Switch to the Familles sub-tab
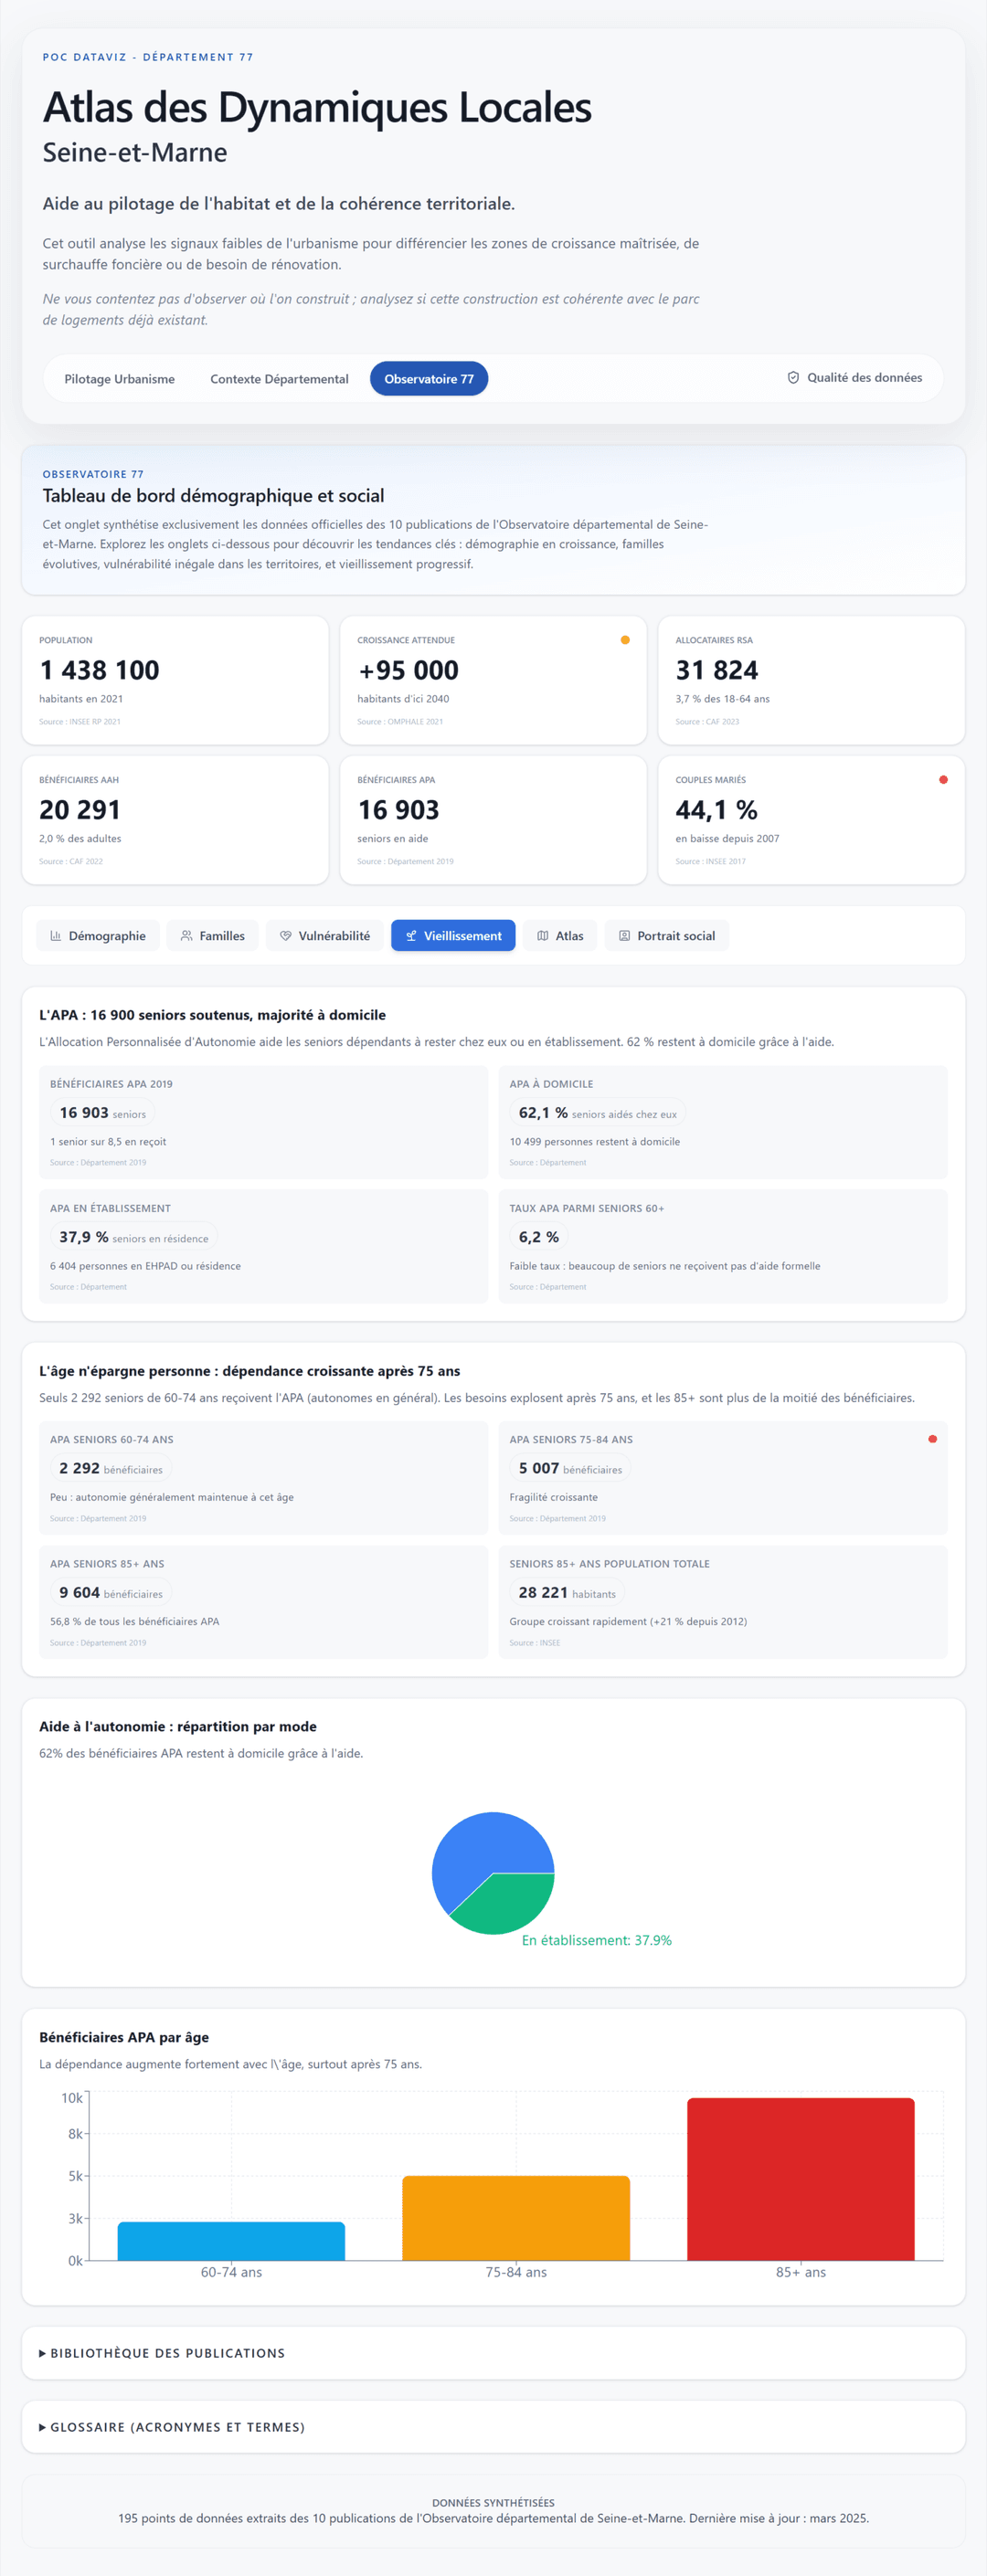The width and height of the screenshot is (987, 2576). (212, 936)
